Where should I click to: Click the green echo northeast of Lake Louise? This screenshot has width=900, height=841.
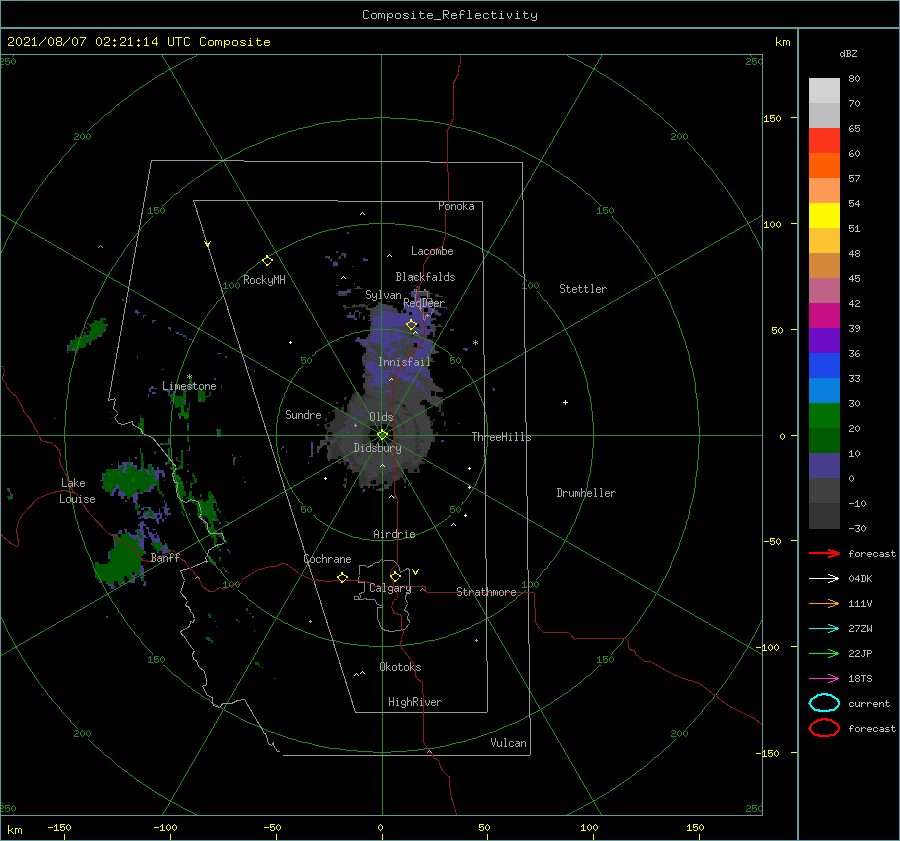coord(131,478)
